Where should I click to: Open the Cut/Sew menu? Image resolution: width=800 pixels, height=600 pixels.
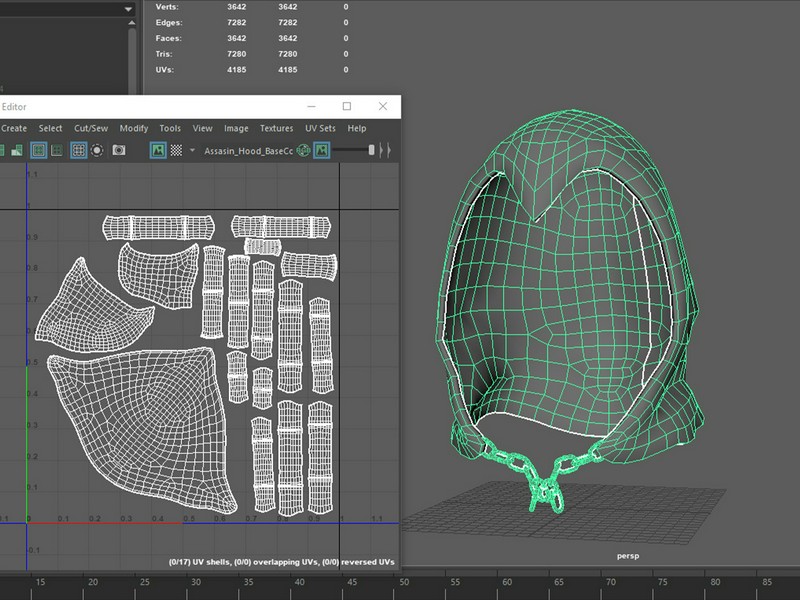91,129
